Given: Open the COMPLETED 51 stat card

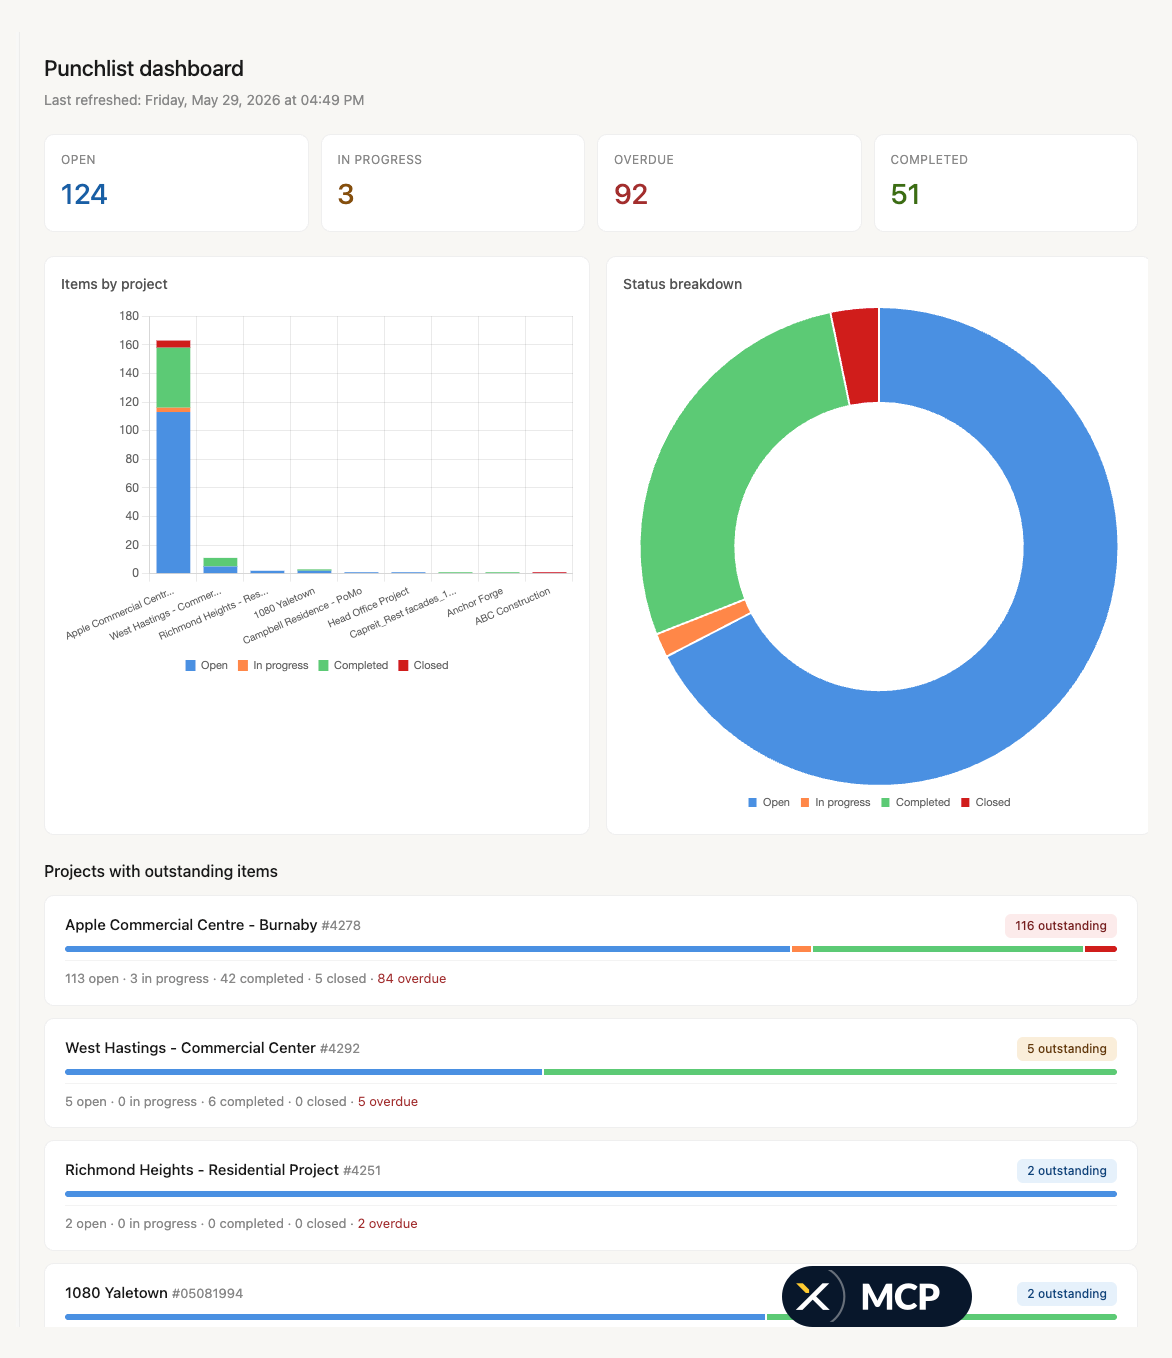Looking at the screenshot, I should [1006, 183].
